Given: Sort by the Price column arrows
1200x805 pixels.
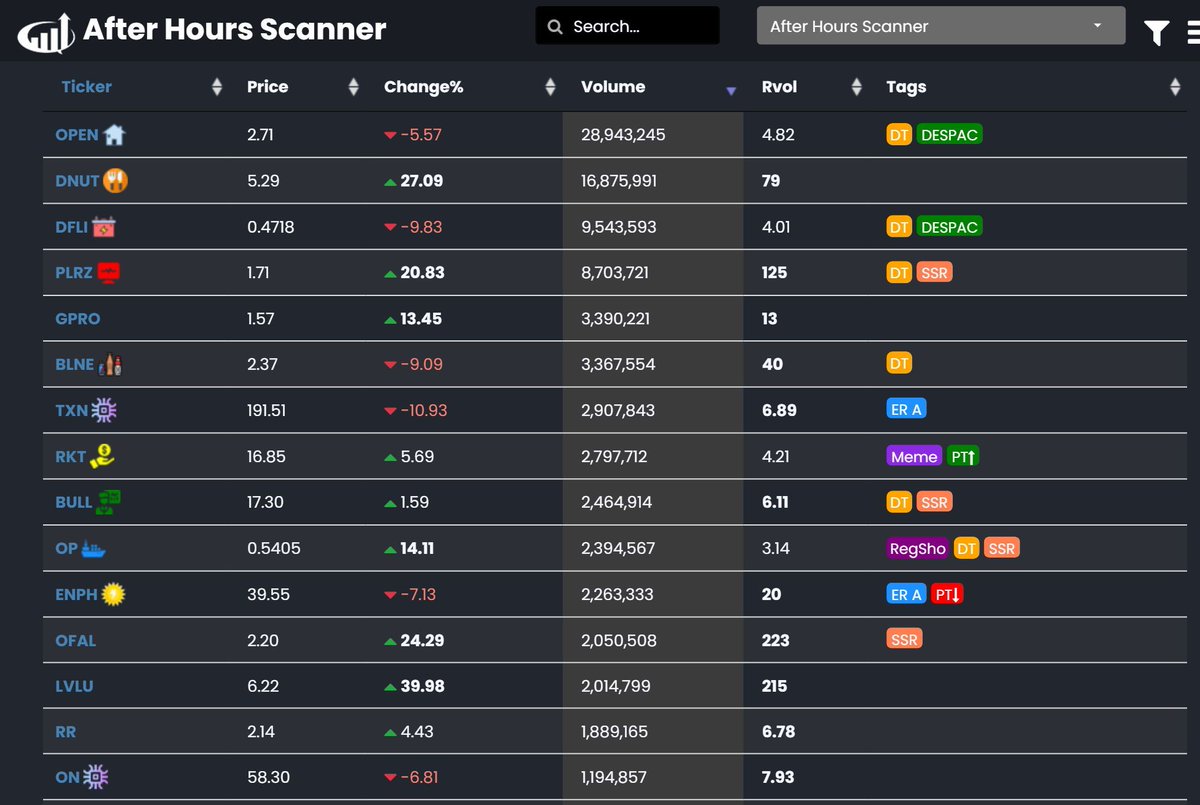Looking at the screenshot, I should coord(353,87).
